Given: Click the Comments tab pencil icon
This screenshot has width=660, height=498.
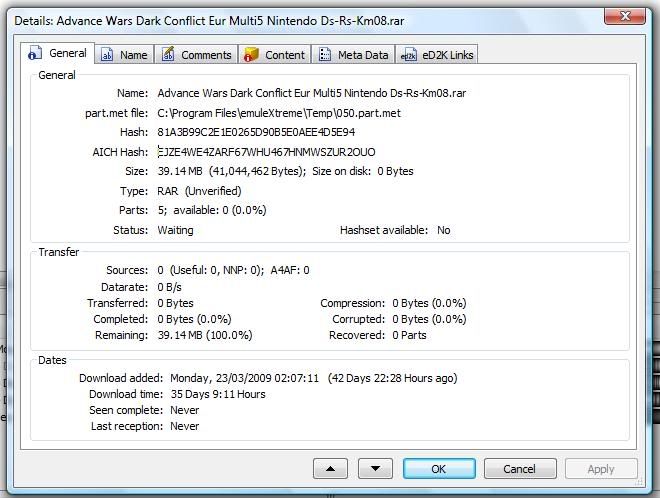Looking at the screenshot, I should click(x=168, y=54).
